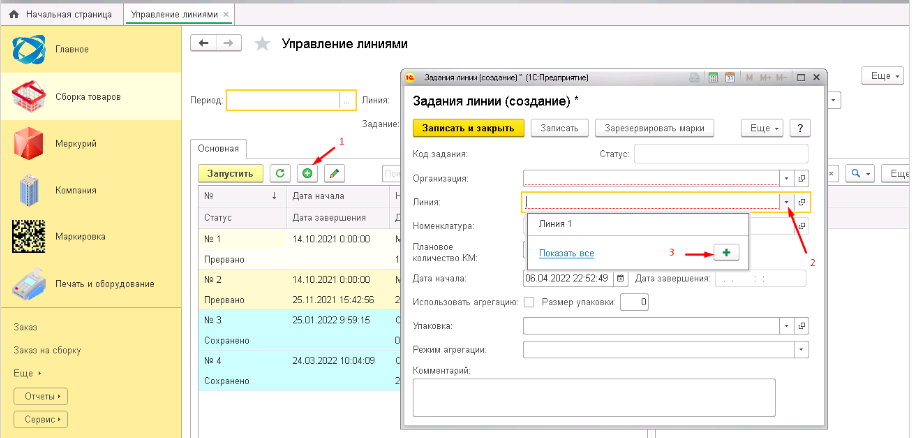Expand the Линия dropdown arrow
Image resolution: width=912 pixels, height=438 pixels.
click(x=787, y=202)
